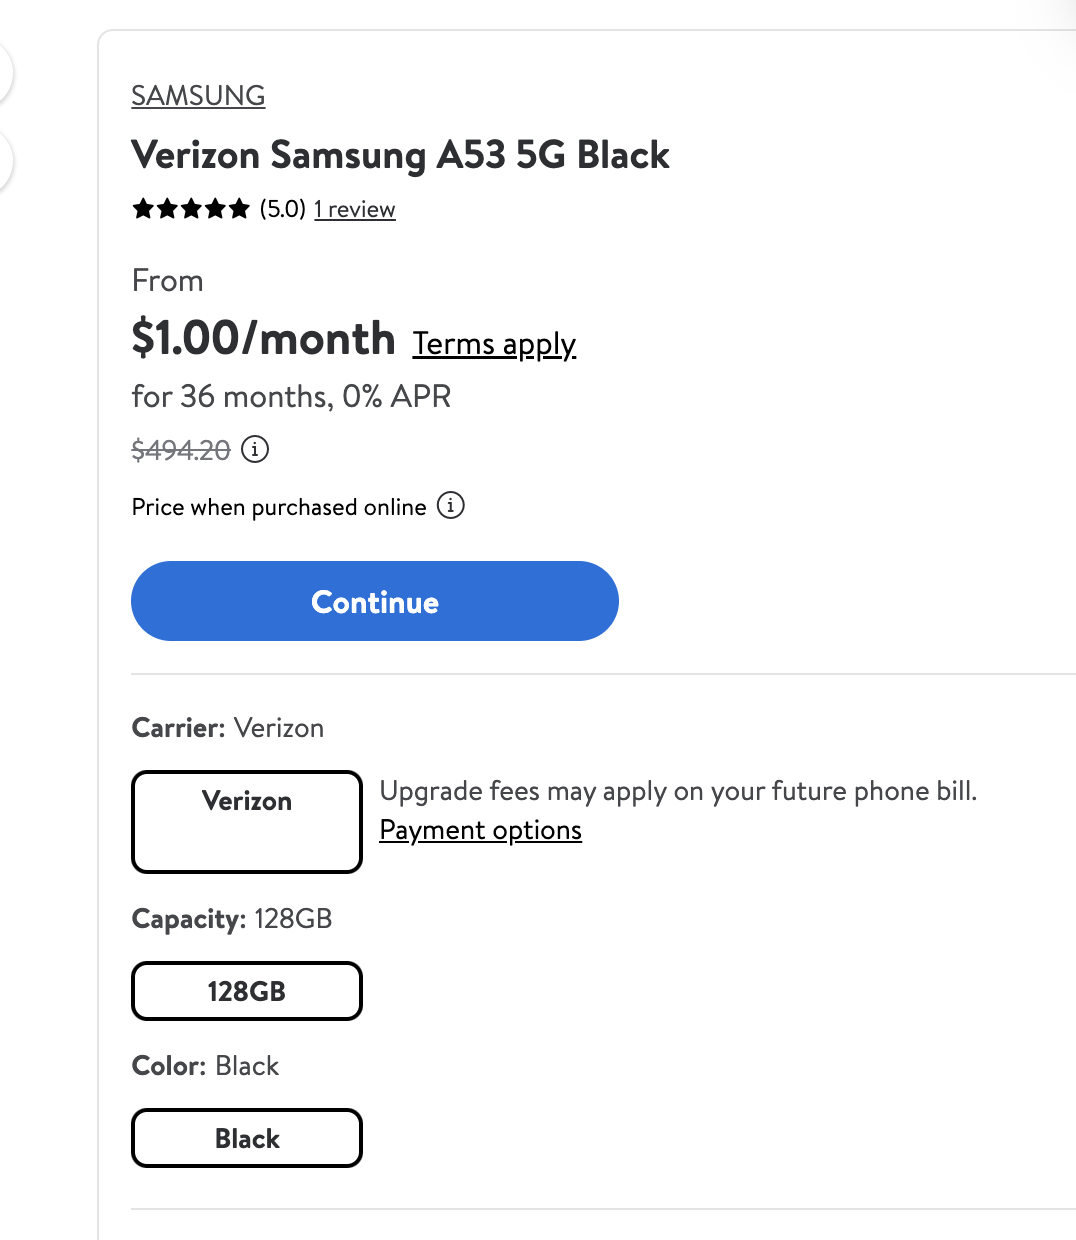Click the Capacity: 128GB label
Screen dimensions: 1076x1240
pos(232,918)
